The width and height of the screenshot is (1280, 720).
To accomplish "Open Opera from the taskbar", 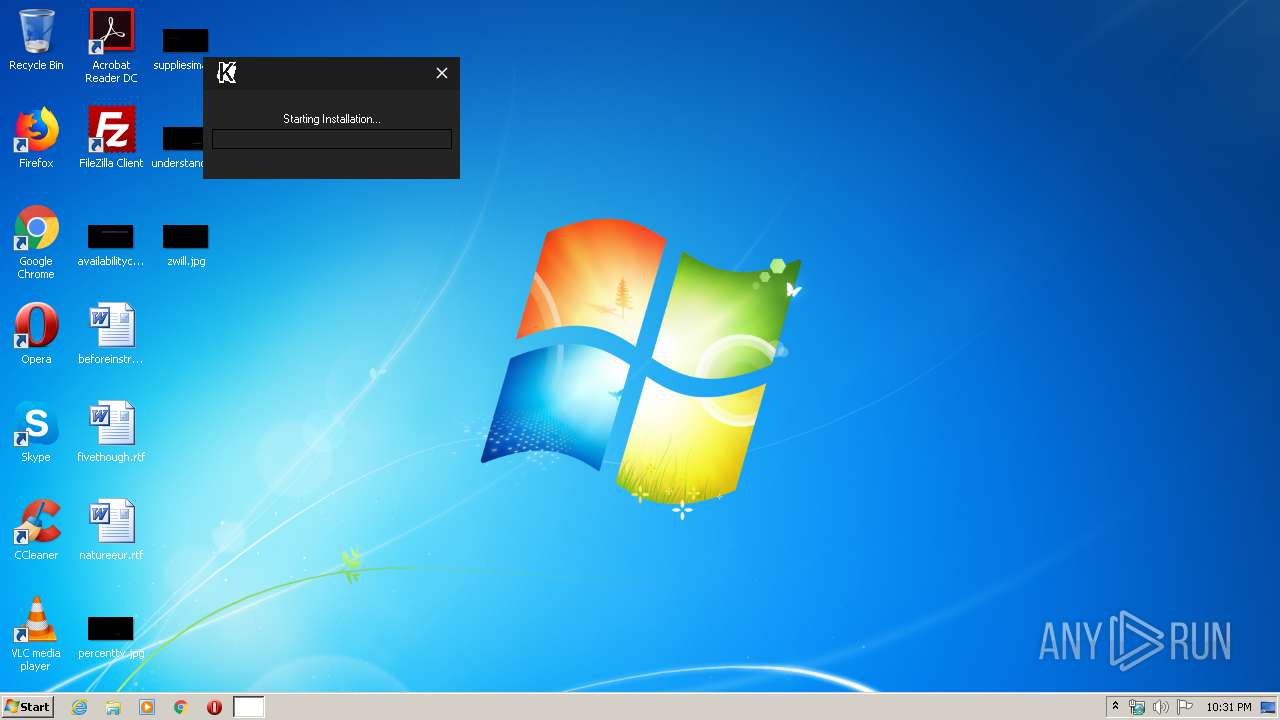I will click(214, 707).
